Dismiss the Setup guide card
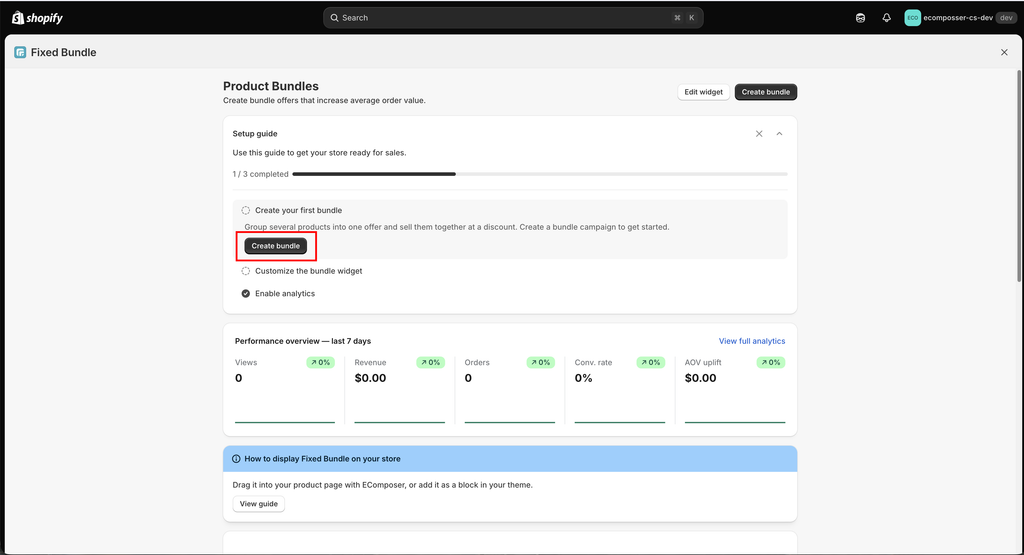Screen dimensions: 1024x555 [759, 134]
